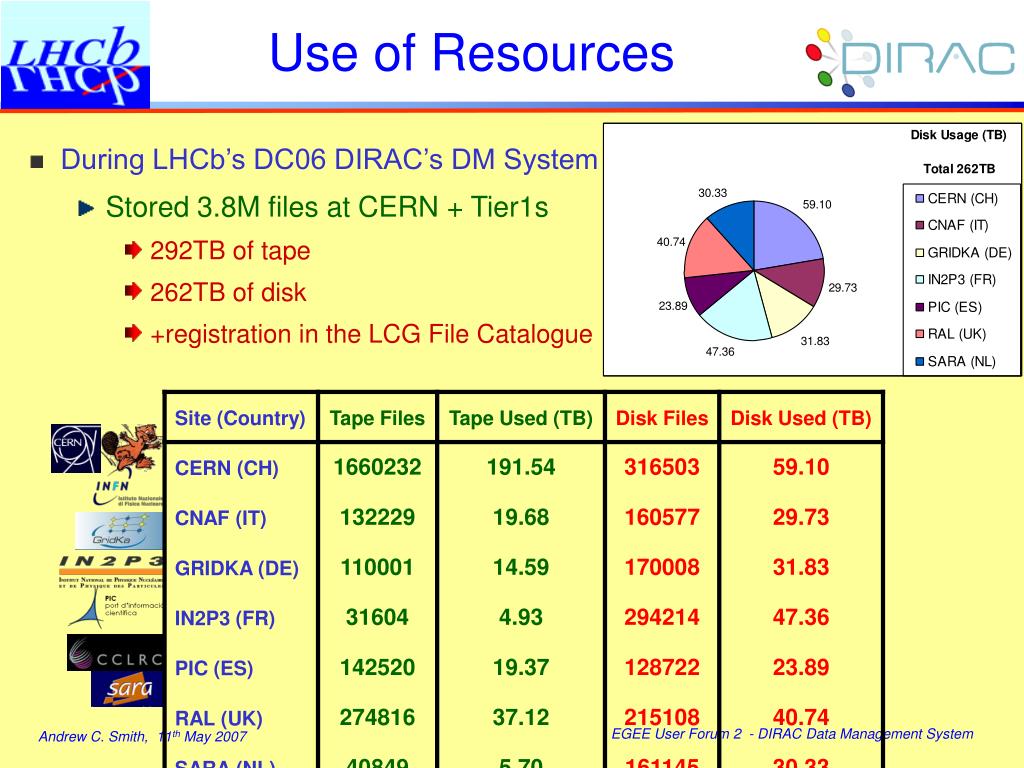
Task: Click the sara logo
Action: [x=127, y=689]
